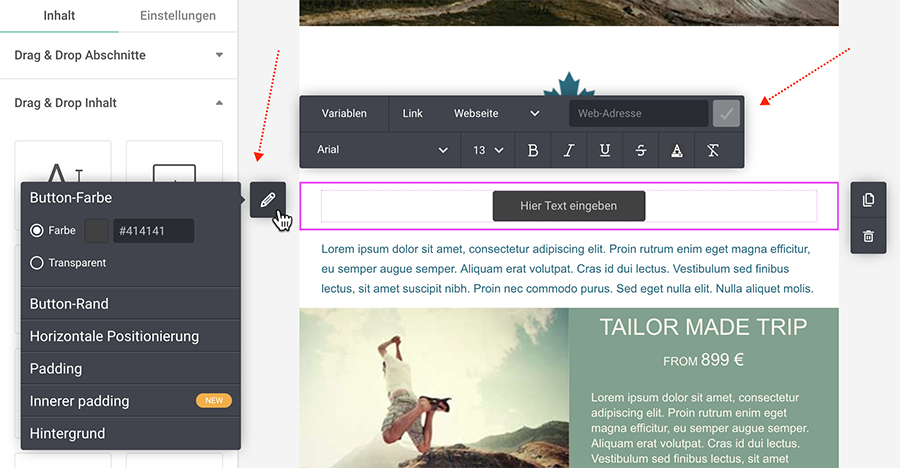900x468 pixels.
Task: Click the #414141 hex color field
Action: pos(153,231)
